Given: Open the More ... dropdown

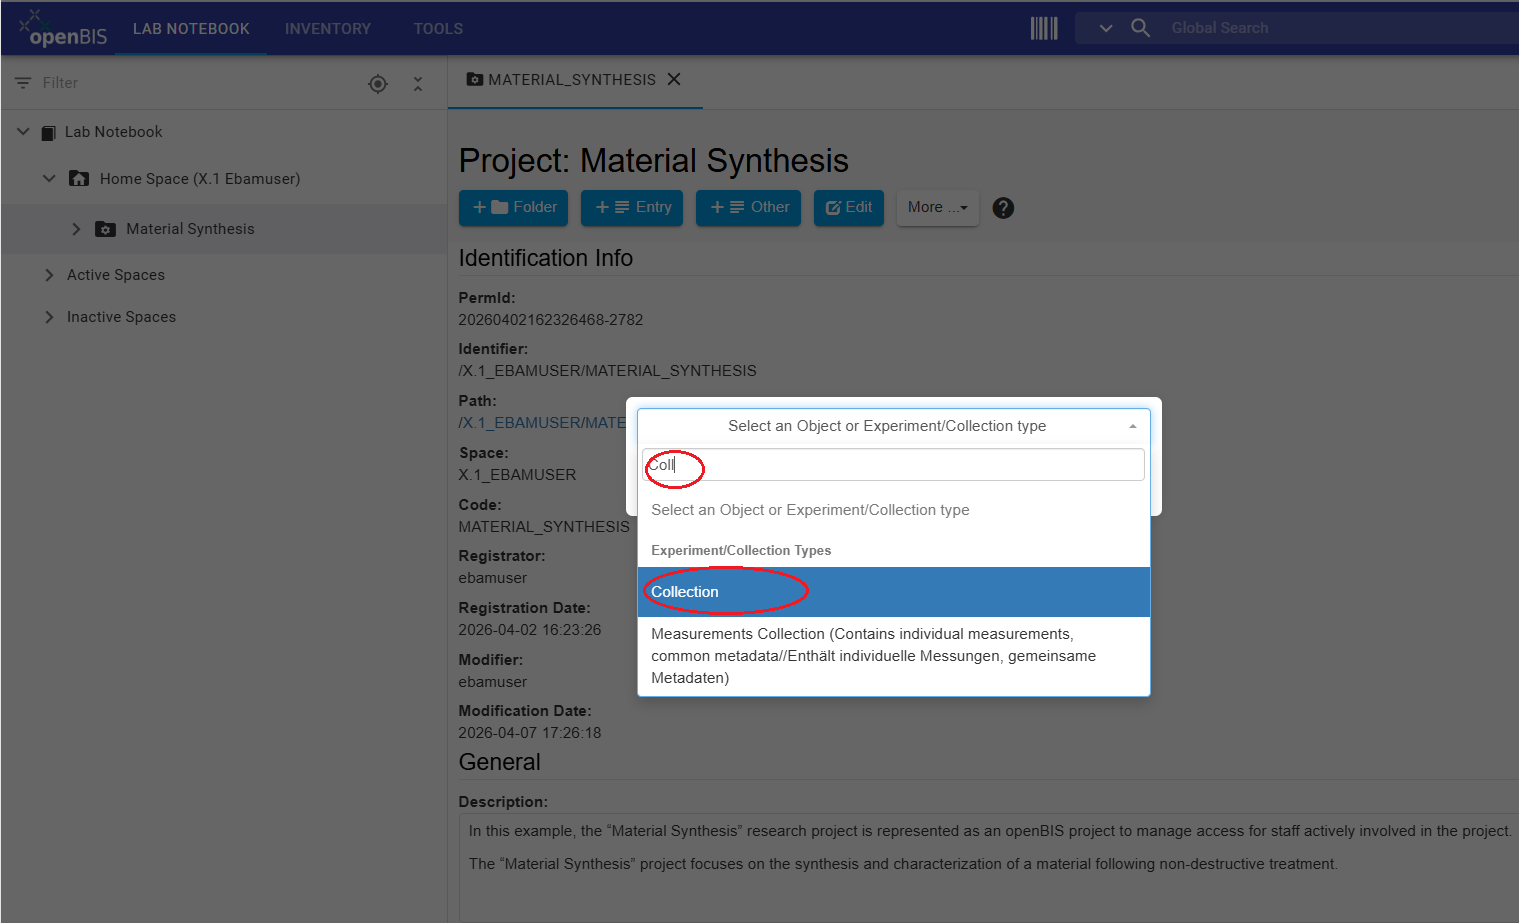Looking at the screenshot, I should click(938, 207).
